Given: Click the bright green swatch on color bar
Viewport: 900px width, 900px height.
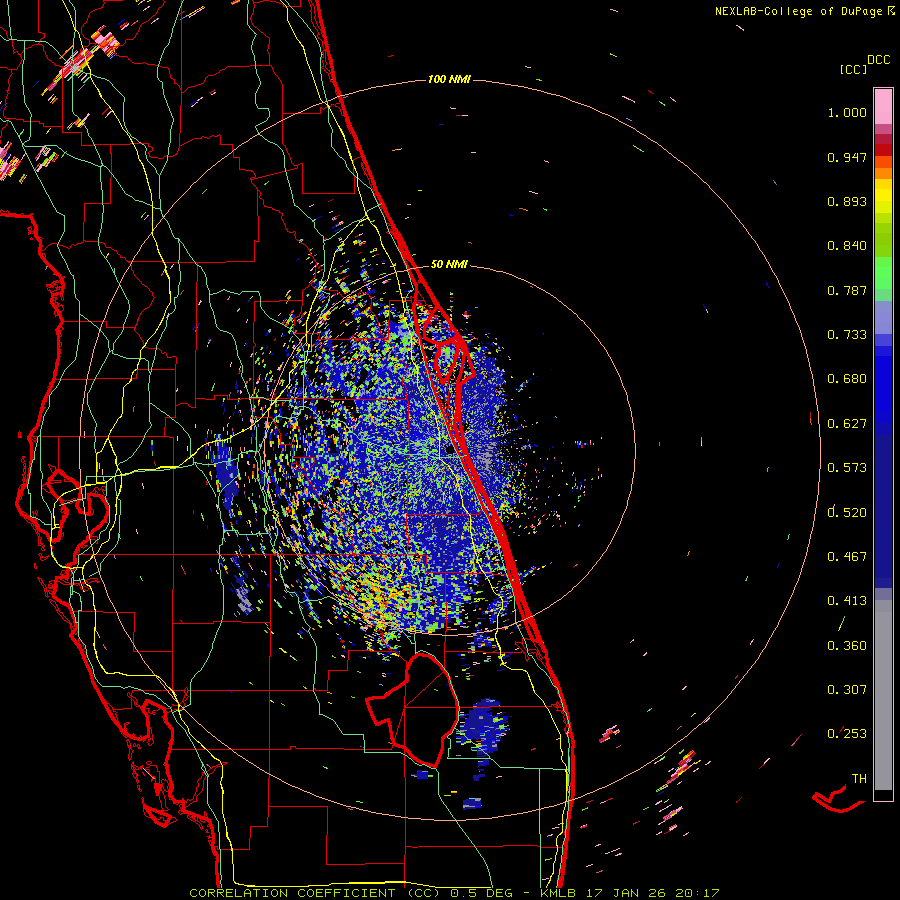Looking at the screenshot, I should point(883,273).
